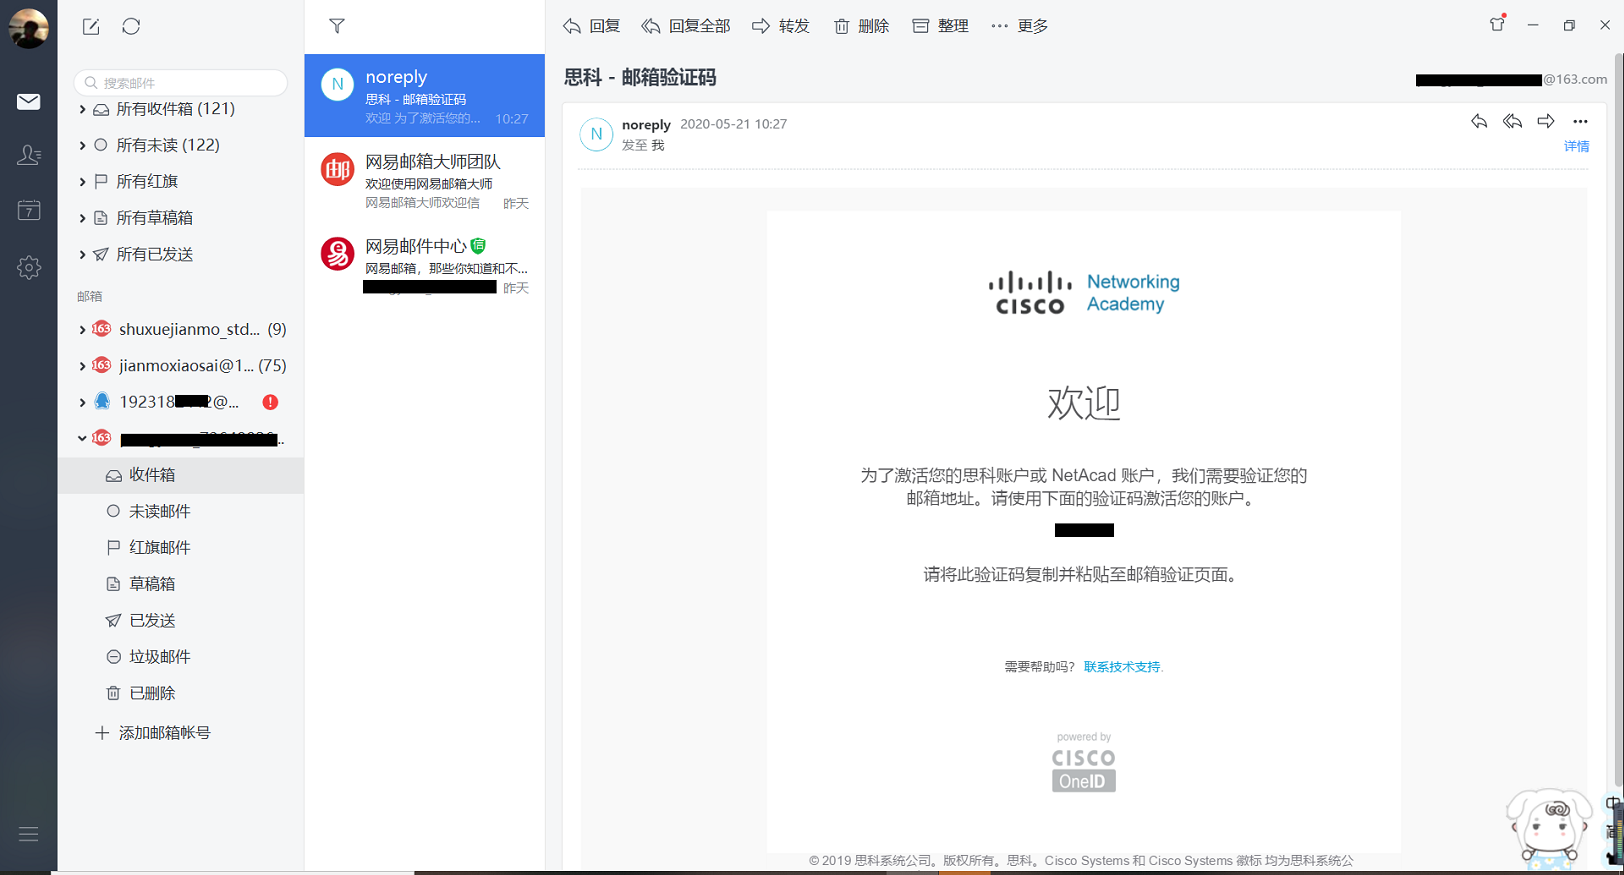Expand the jianmoxiaosai account tree
Viewport: 1624px width, 875px height.
tap(82, 366)
